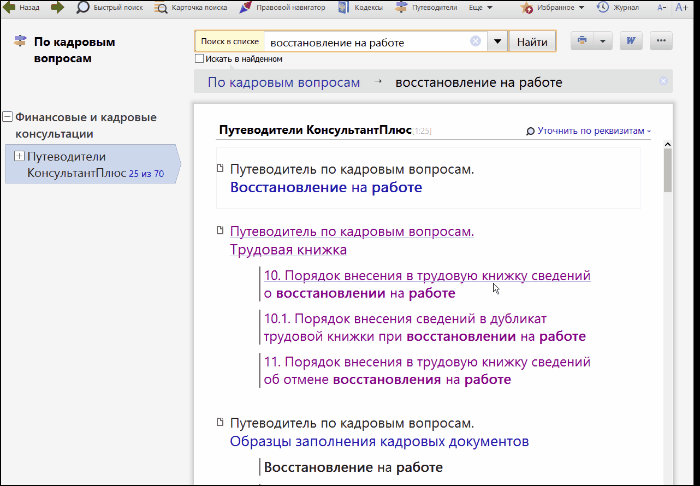Click the По кадровым вопросам signpost icon

20,42
